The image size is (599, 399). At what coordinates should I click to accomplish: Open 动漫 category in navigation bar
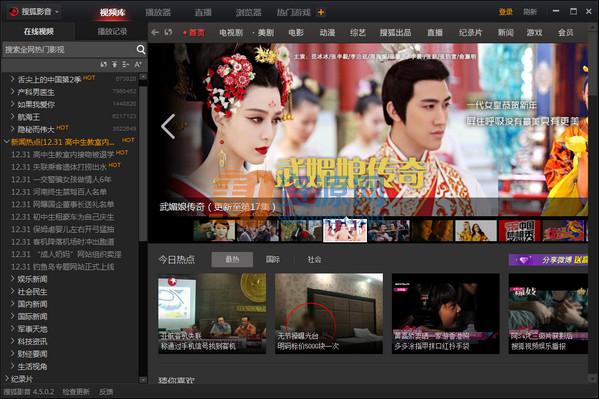coord(327,33)
